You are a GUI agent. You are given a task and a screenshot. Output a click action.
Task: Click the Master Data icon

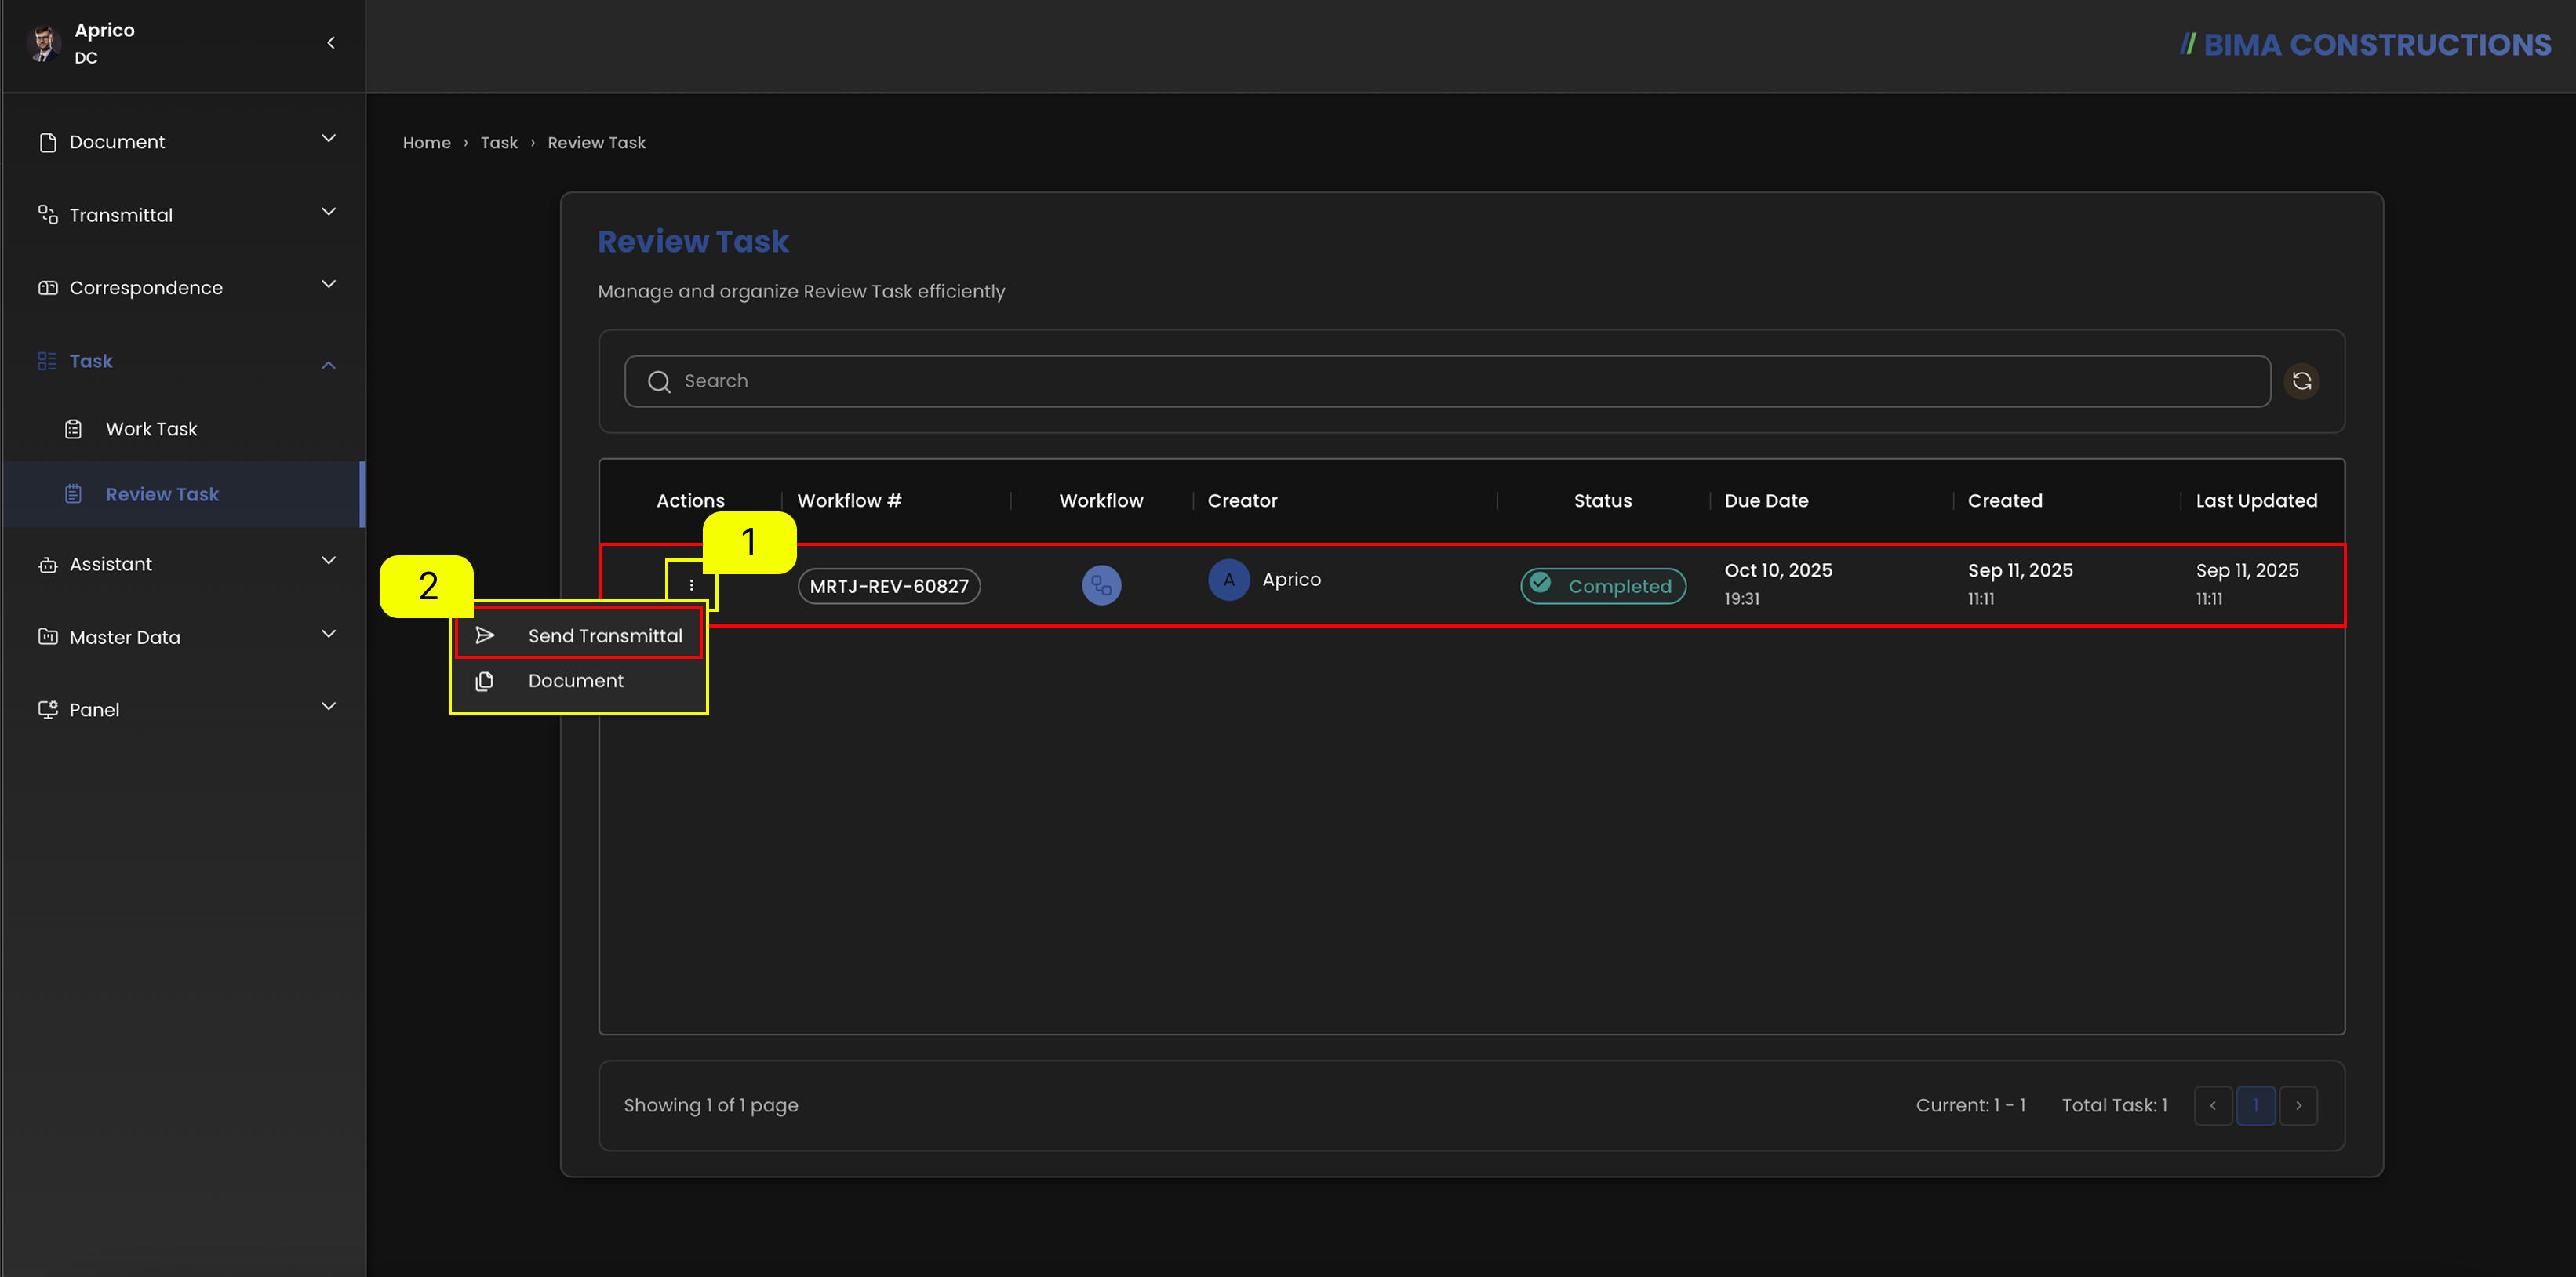(x=47, y=637)
